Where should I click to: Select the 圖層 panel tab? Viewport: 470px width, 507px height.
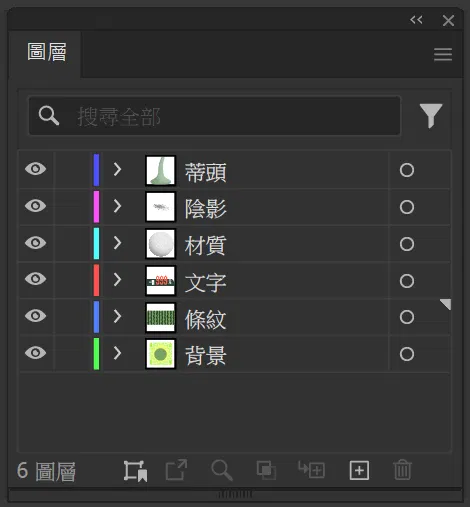coord(47,52)
